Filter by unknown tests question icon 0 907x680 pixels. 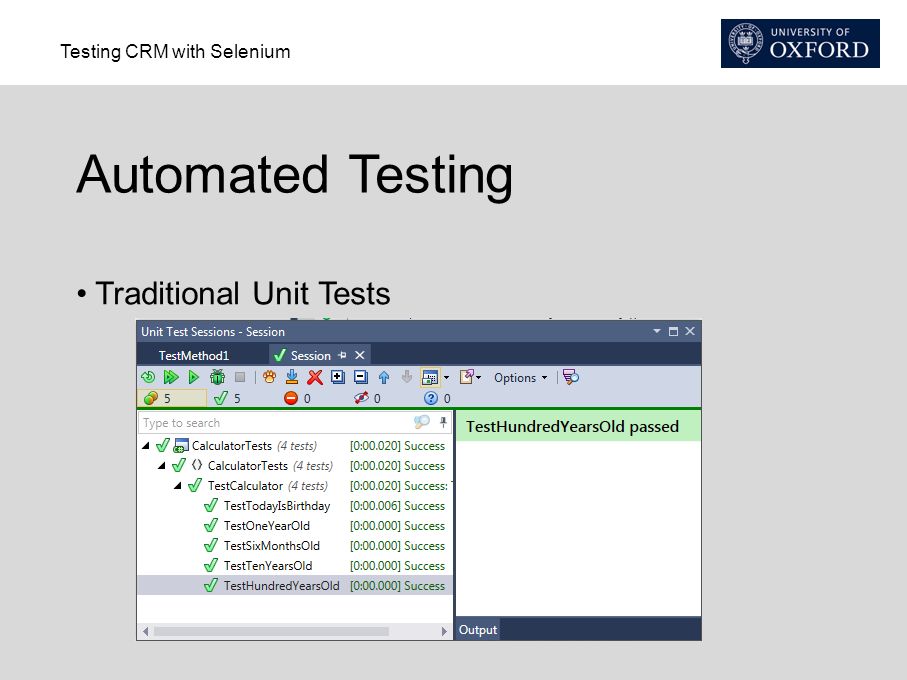tap(437, 398)
